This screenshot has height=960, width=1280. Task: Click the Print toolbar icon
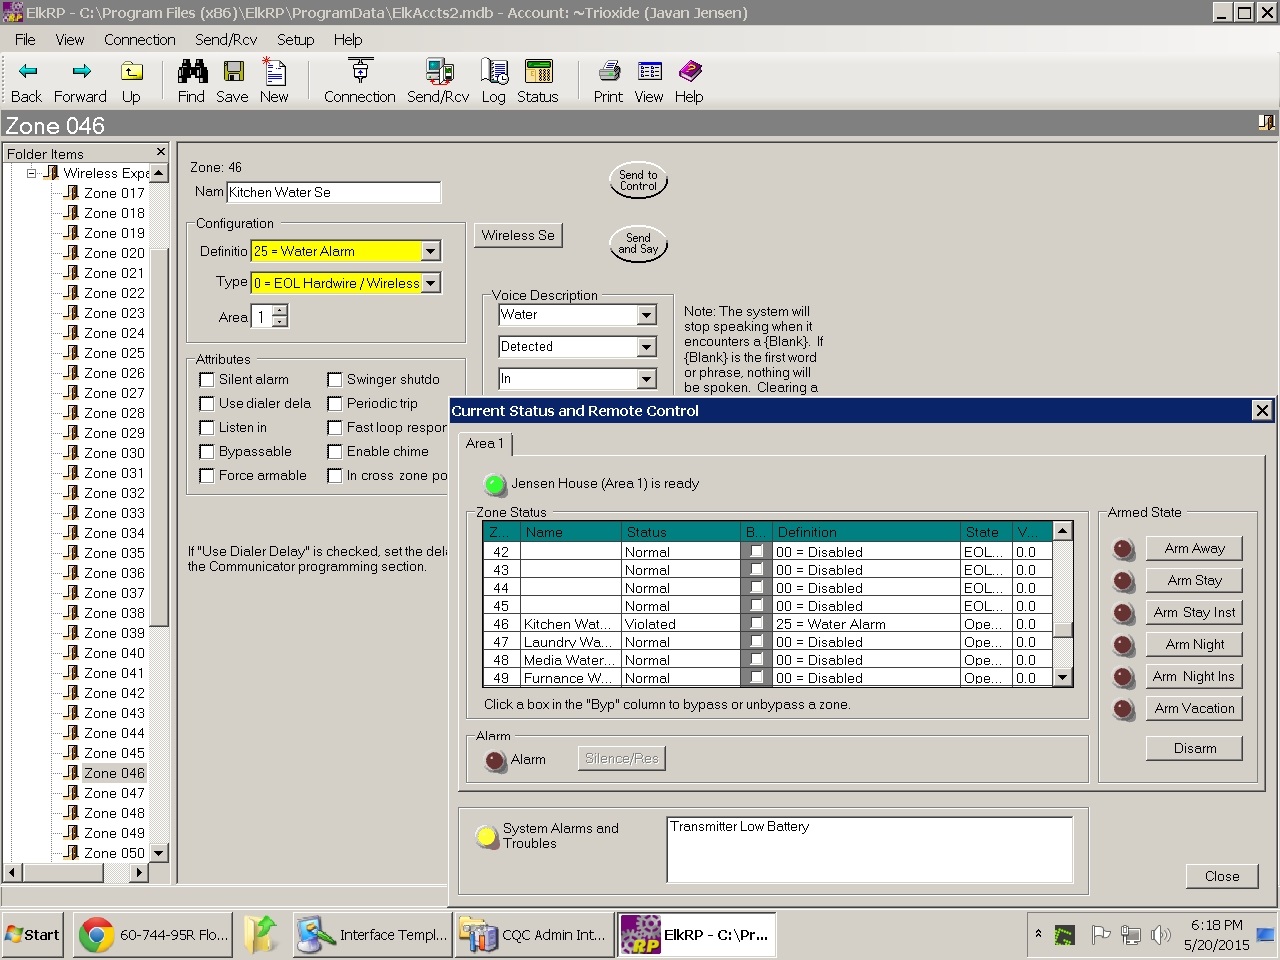click(608, 72)
